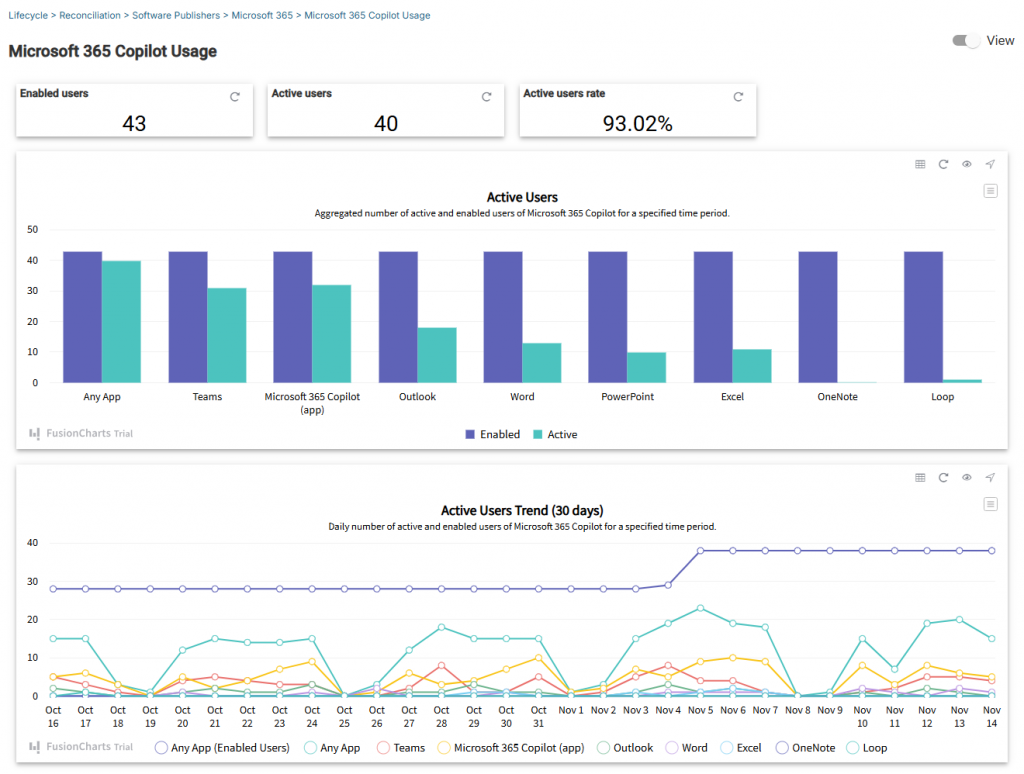Click arrow icon in Active Users Trend toolbar
Screen dimensions: 1024x774
(990, 478)
